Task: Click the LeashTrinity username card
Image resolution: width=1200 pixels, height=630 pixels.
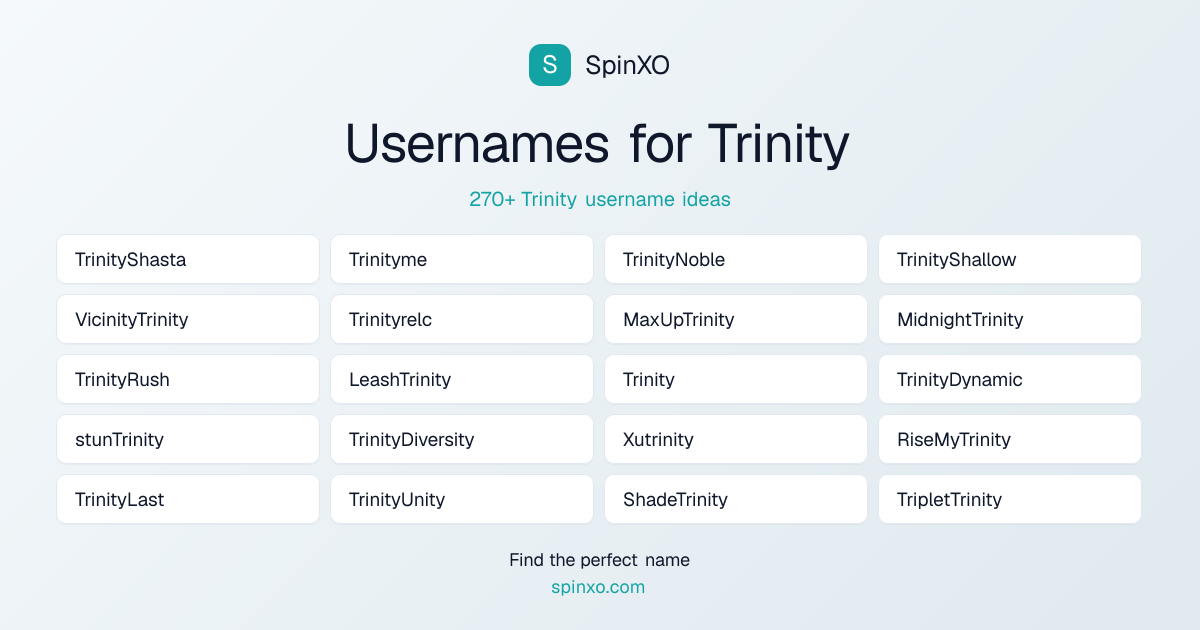Action: pos(462,379)
